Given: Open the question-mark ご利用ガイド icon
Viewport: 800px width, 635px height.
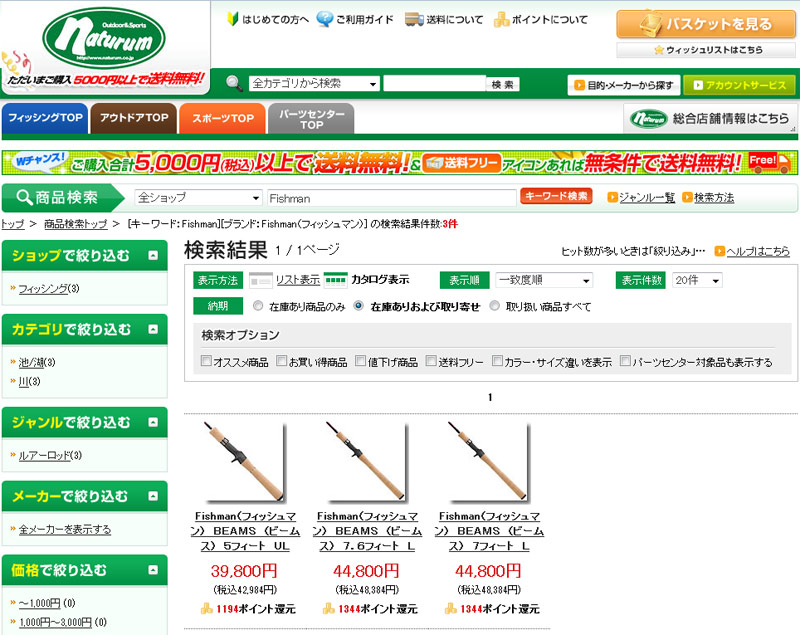Looking at the screenshot, I should (x=324, y=19).
